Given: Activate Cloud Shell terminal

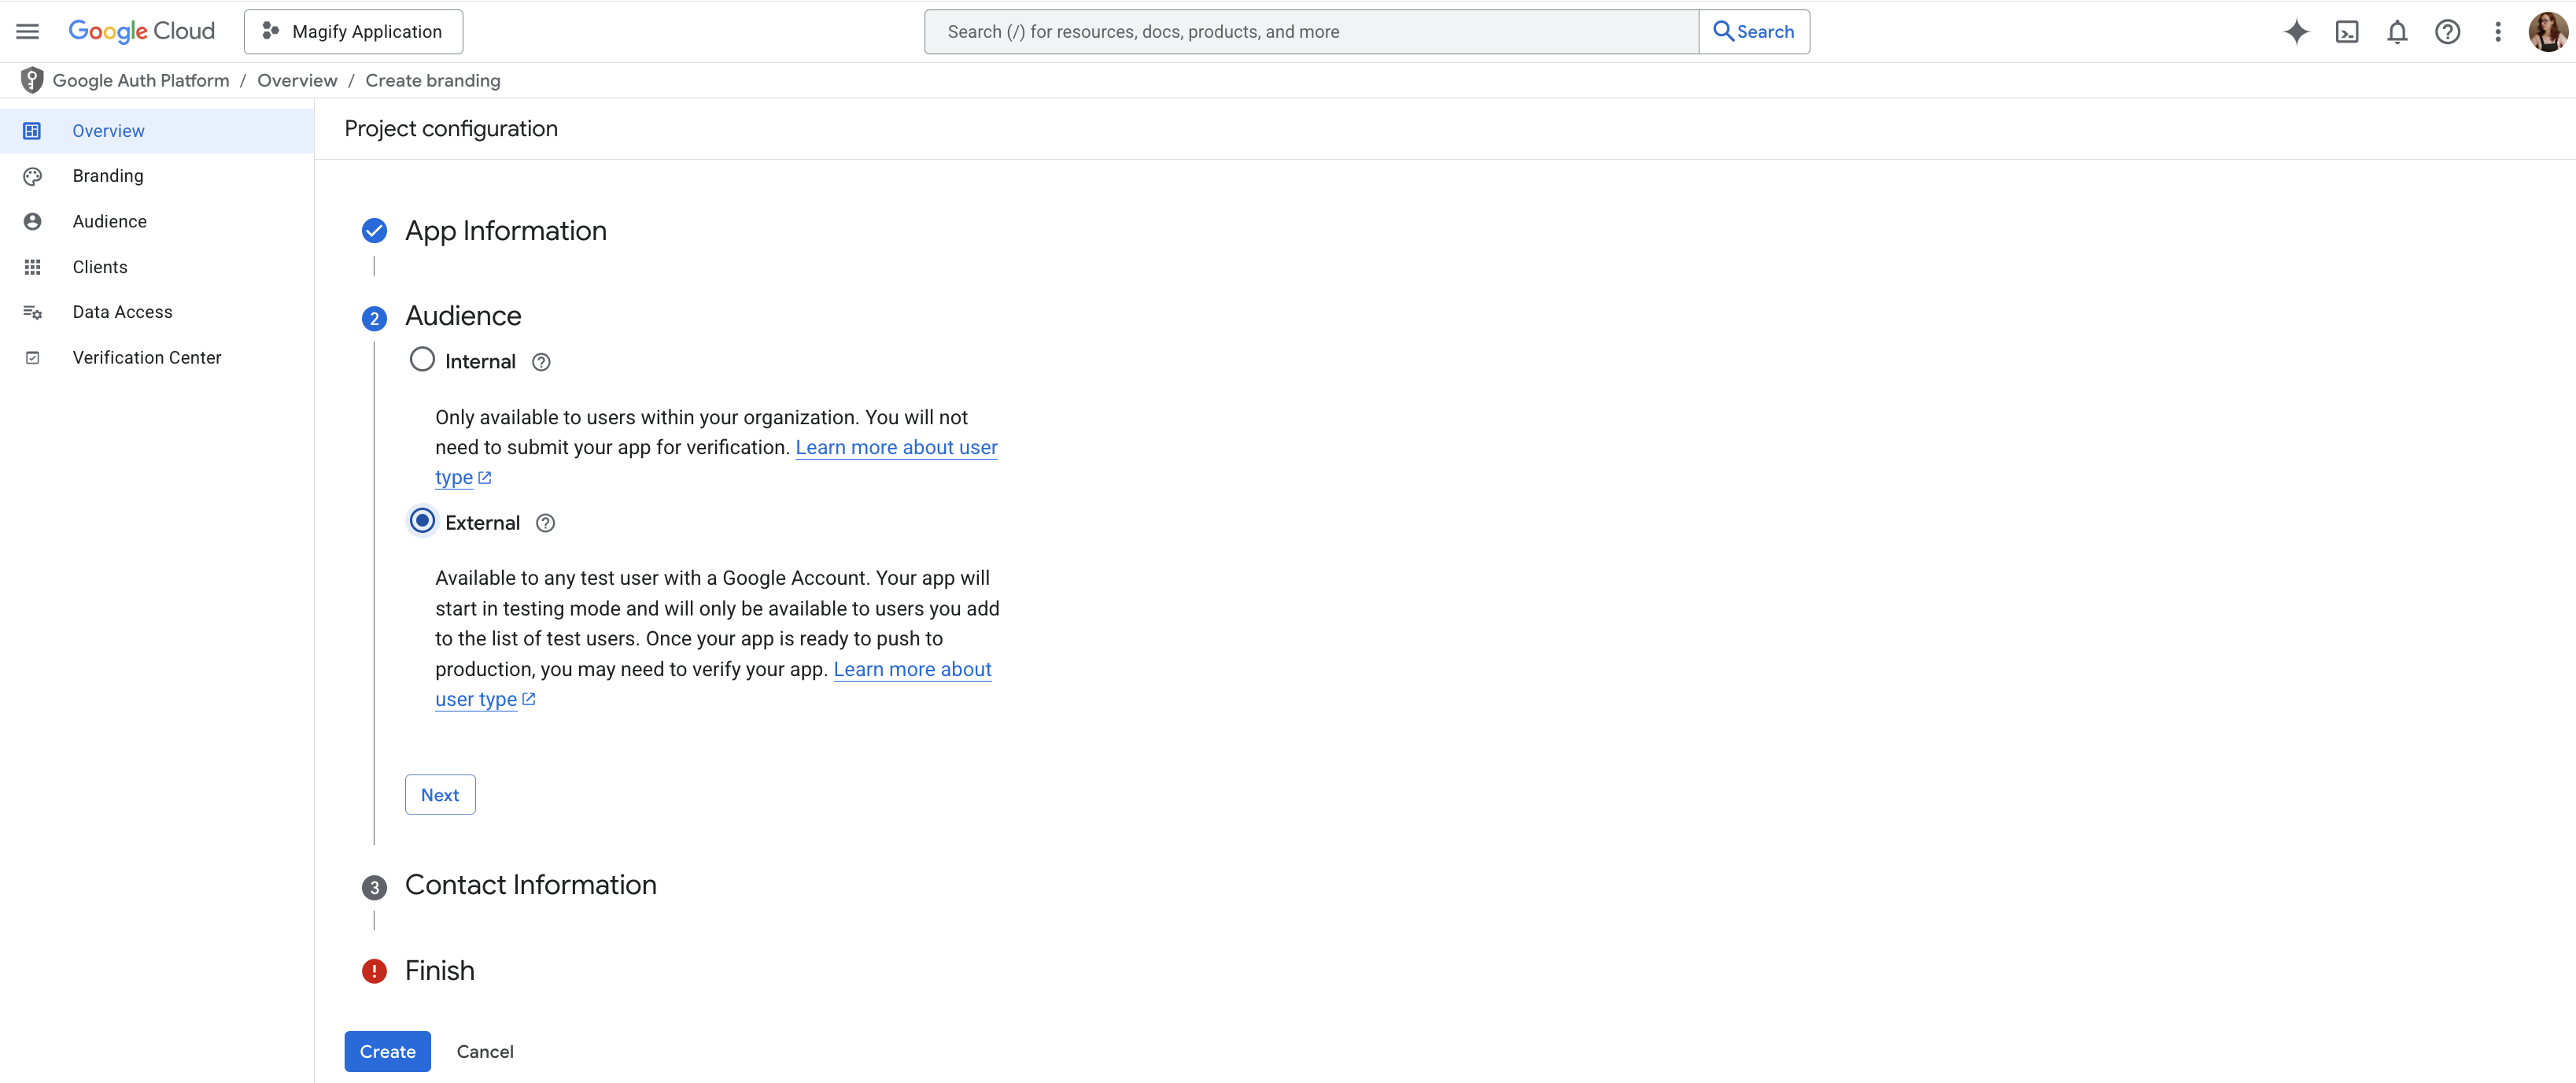Looking at the screenshot, I should pos(2348,31).
